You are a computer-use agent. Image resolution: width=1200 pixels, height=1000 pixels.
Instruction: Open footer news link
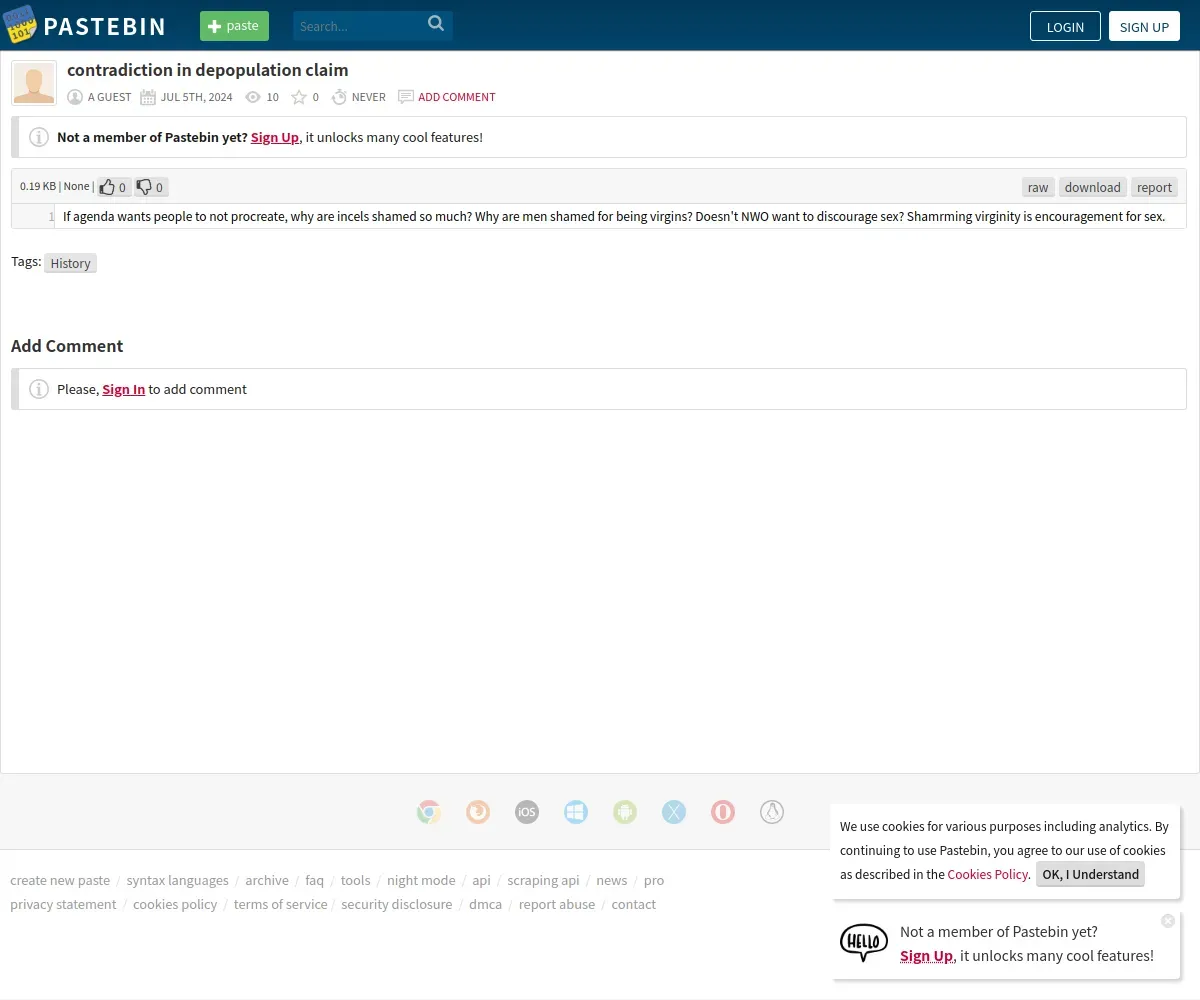click(612, 880)
